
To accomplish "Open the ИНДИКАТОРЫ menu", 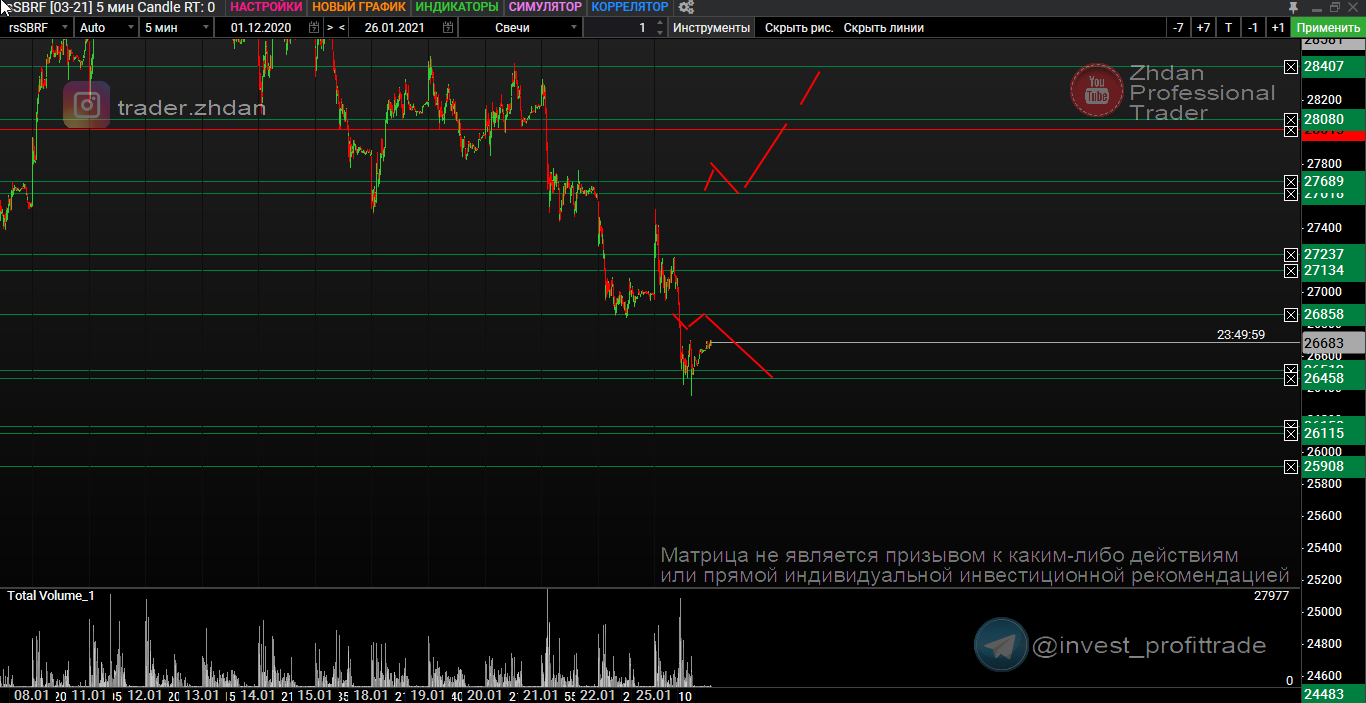I will click(456, 7).
